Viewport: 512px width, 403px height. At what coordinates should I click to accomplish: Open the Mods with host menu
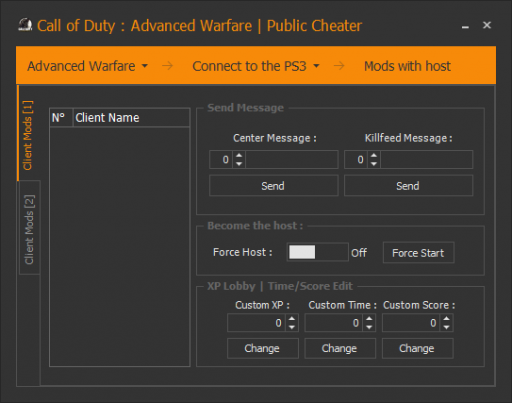click(407, 66)
